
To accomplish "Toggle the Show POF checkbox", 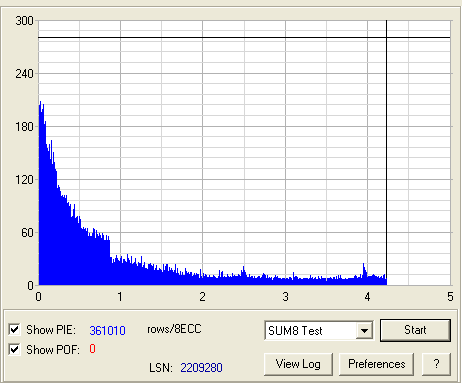I will click(x=14, y=349).
